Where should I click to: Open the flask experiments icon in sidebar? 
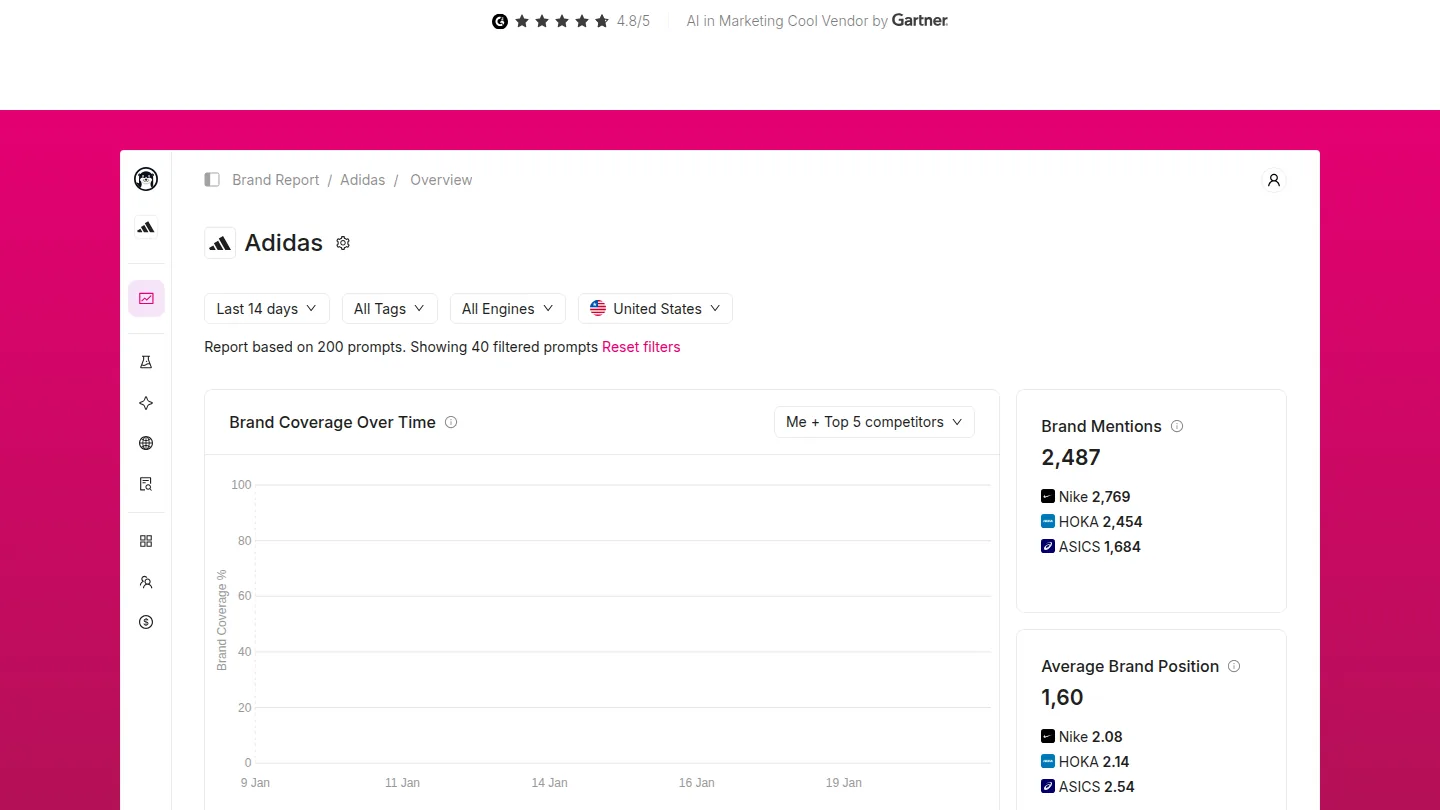(146, 362)
